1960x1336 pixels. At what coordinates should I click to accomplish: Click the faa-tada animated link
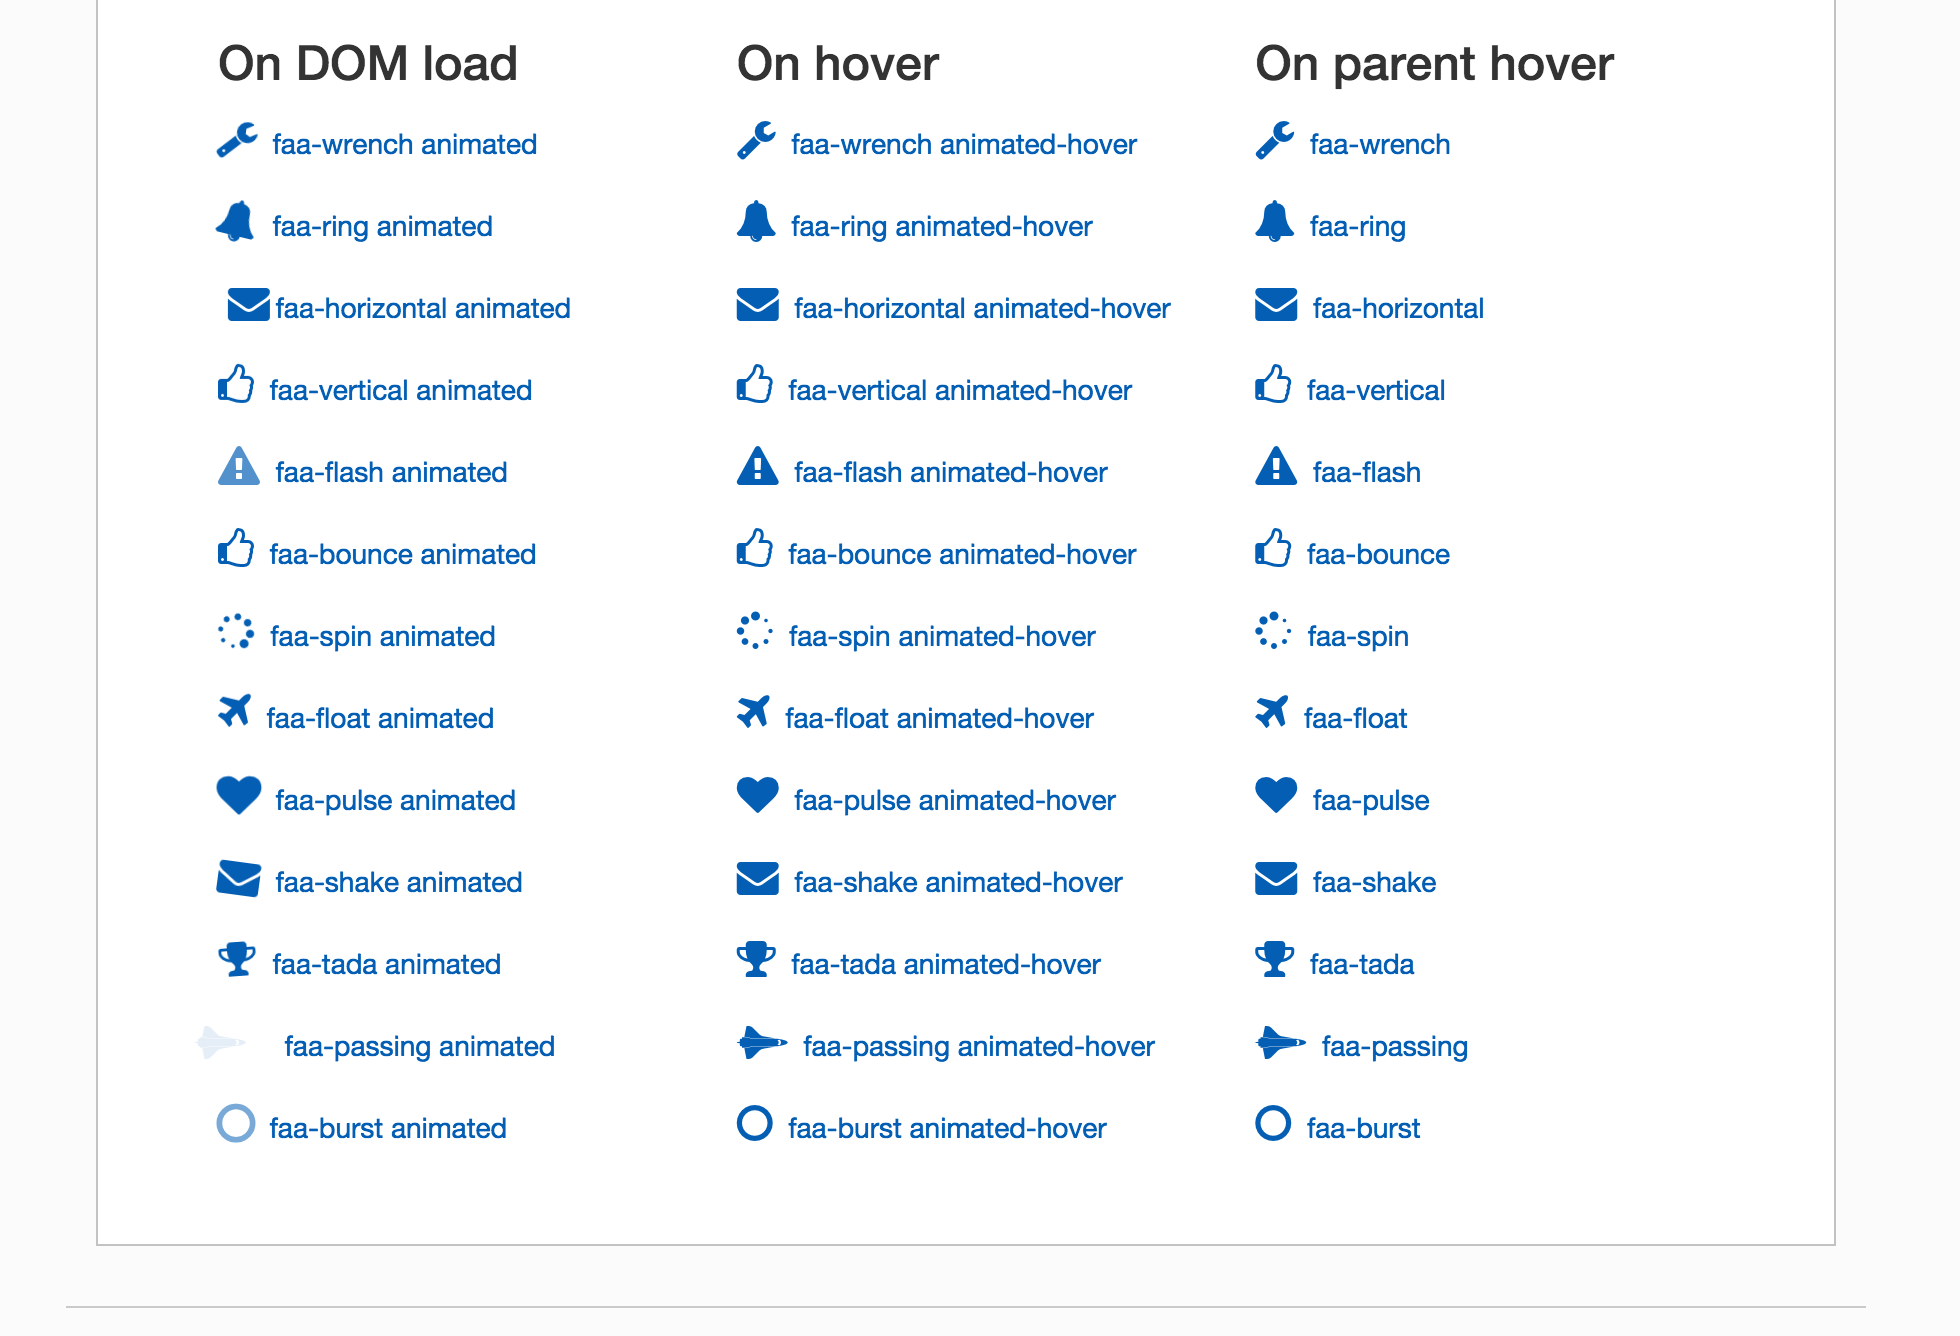386,964
